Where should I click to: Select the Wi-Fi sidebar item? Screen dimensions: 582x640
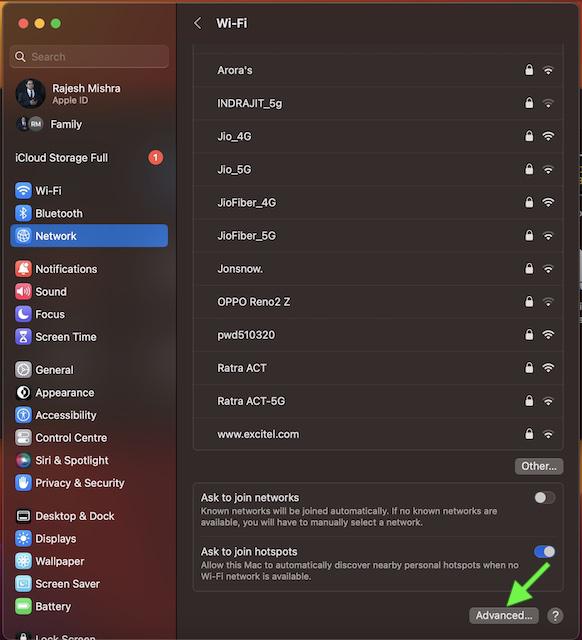pyautogui.click(x=89, y=190)
